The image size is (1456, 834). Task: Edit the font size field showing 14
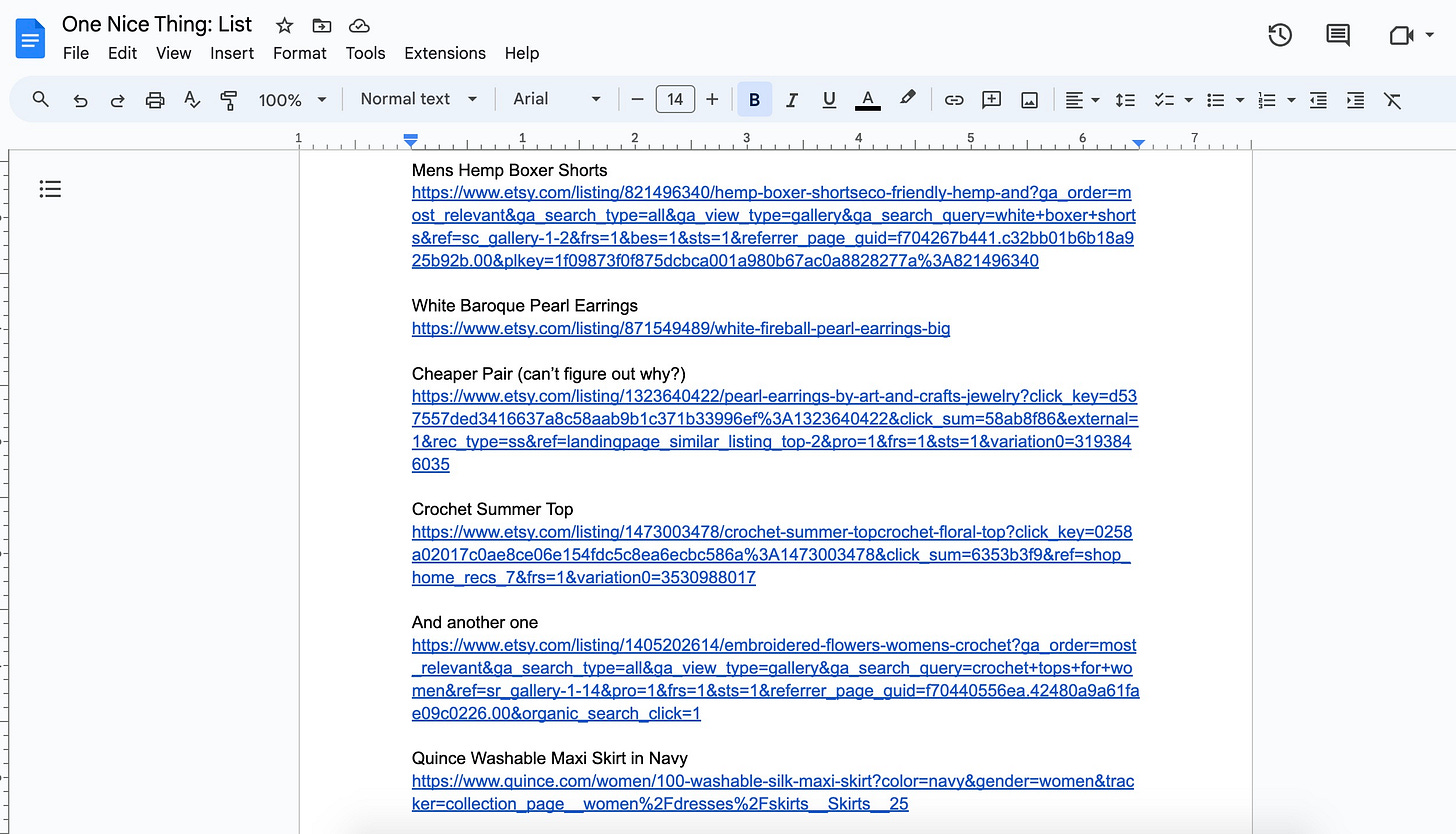click(x=675, y=99)
